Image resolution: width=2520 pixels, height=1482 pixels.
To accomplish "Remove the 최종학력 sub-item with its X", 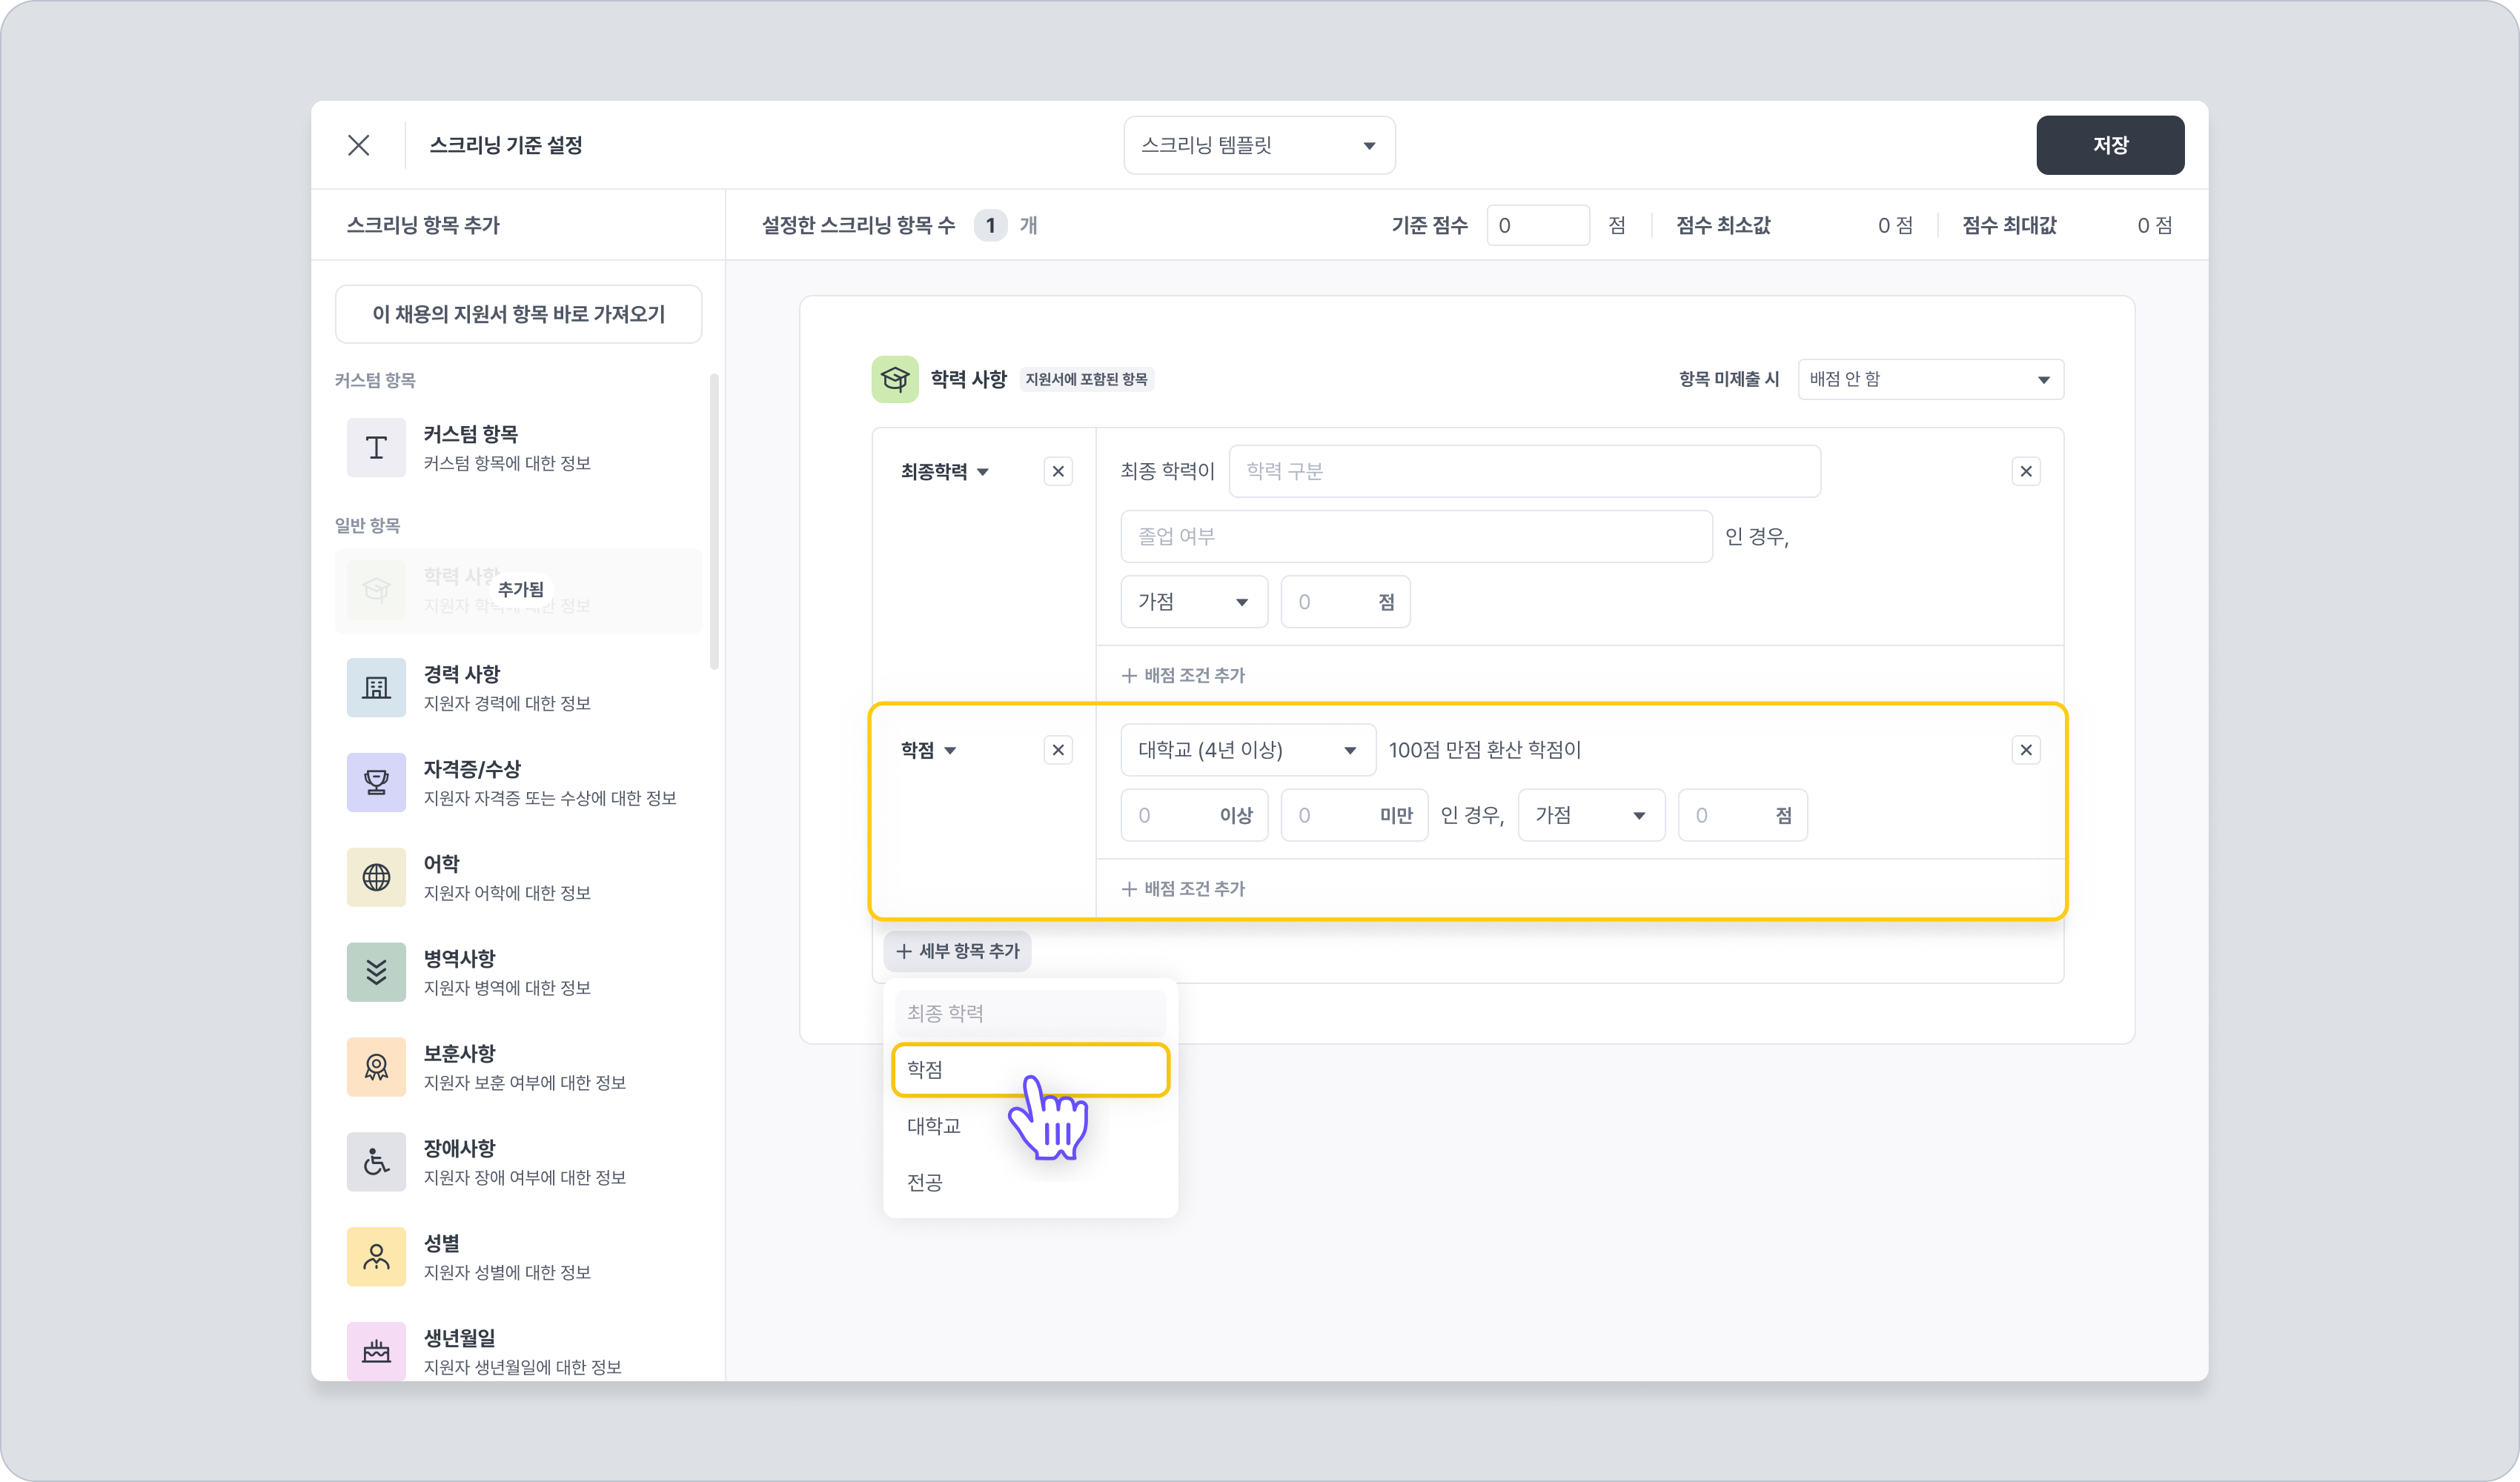I will pos(1058,471).
